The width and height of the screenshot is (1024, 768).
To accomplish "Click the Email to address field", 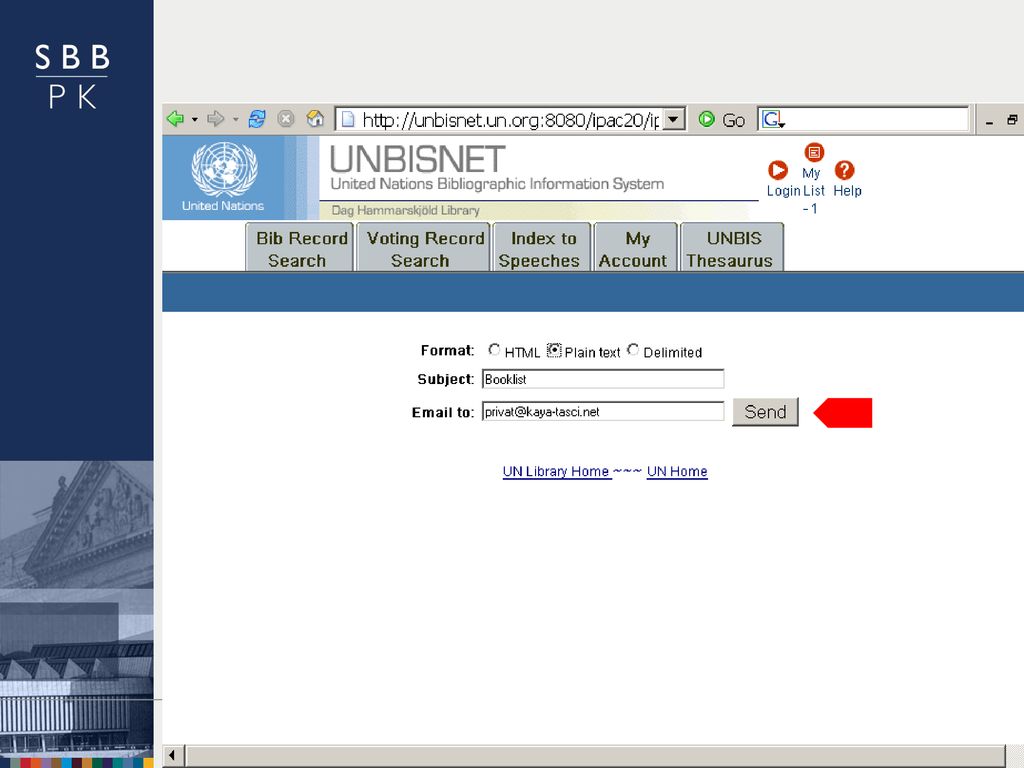I will coord(603,411).
